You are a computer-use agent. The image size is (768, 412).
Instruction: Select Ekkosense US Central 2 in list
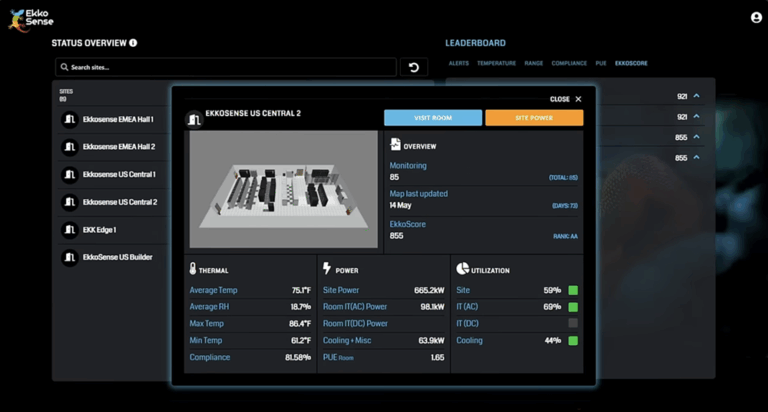coord(120,202)
